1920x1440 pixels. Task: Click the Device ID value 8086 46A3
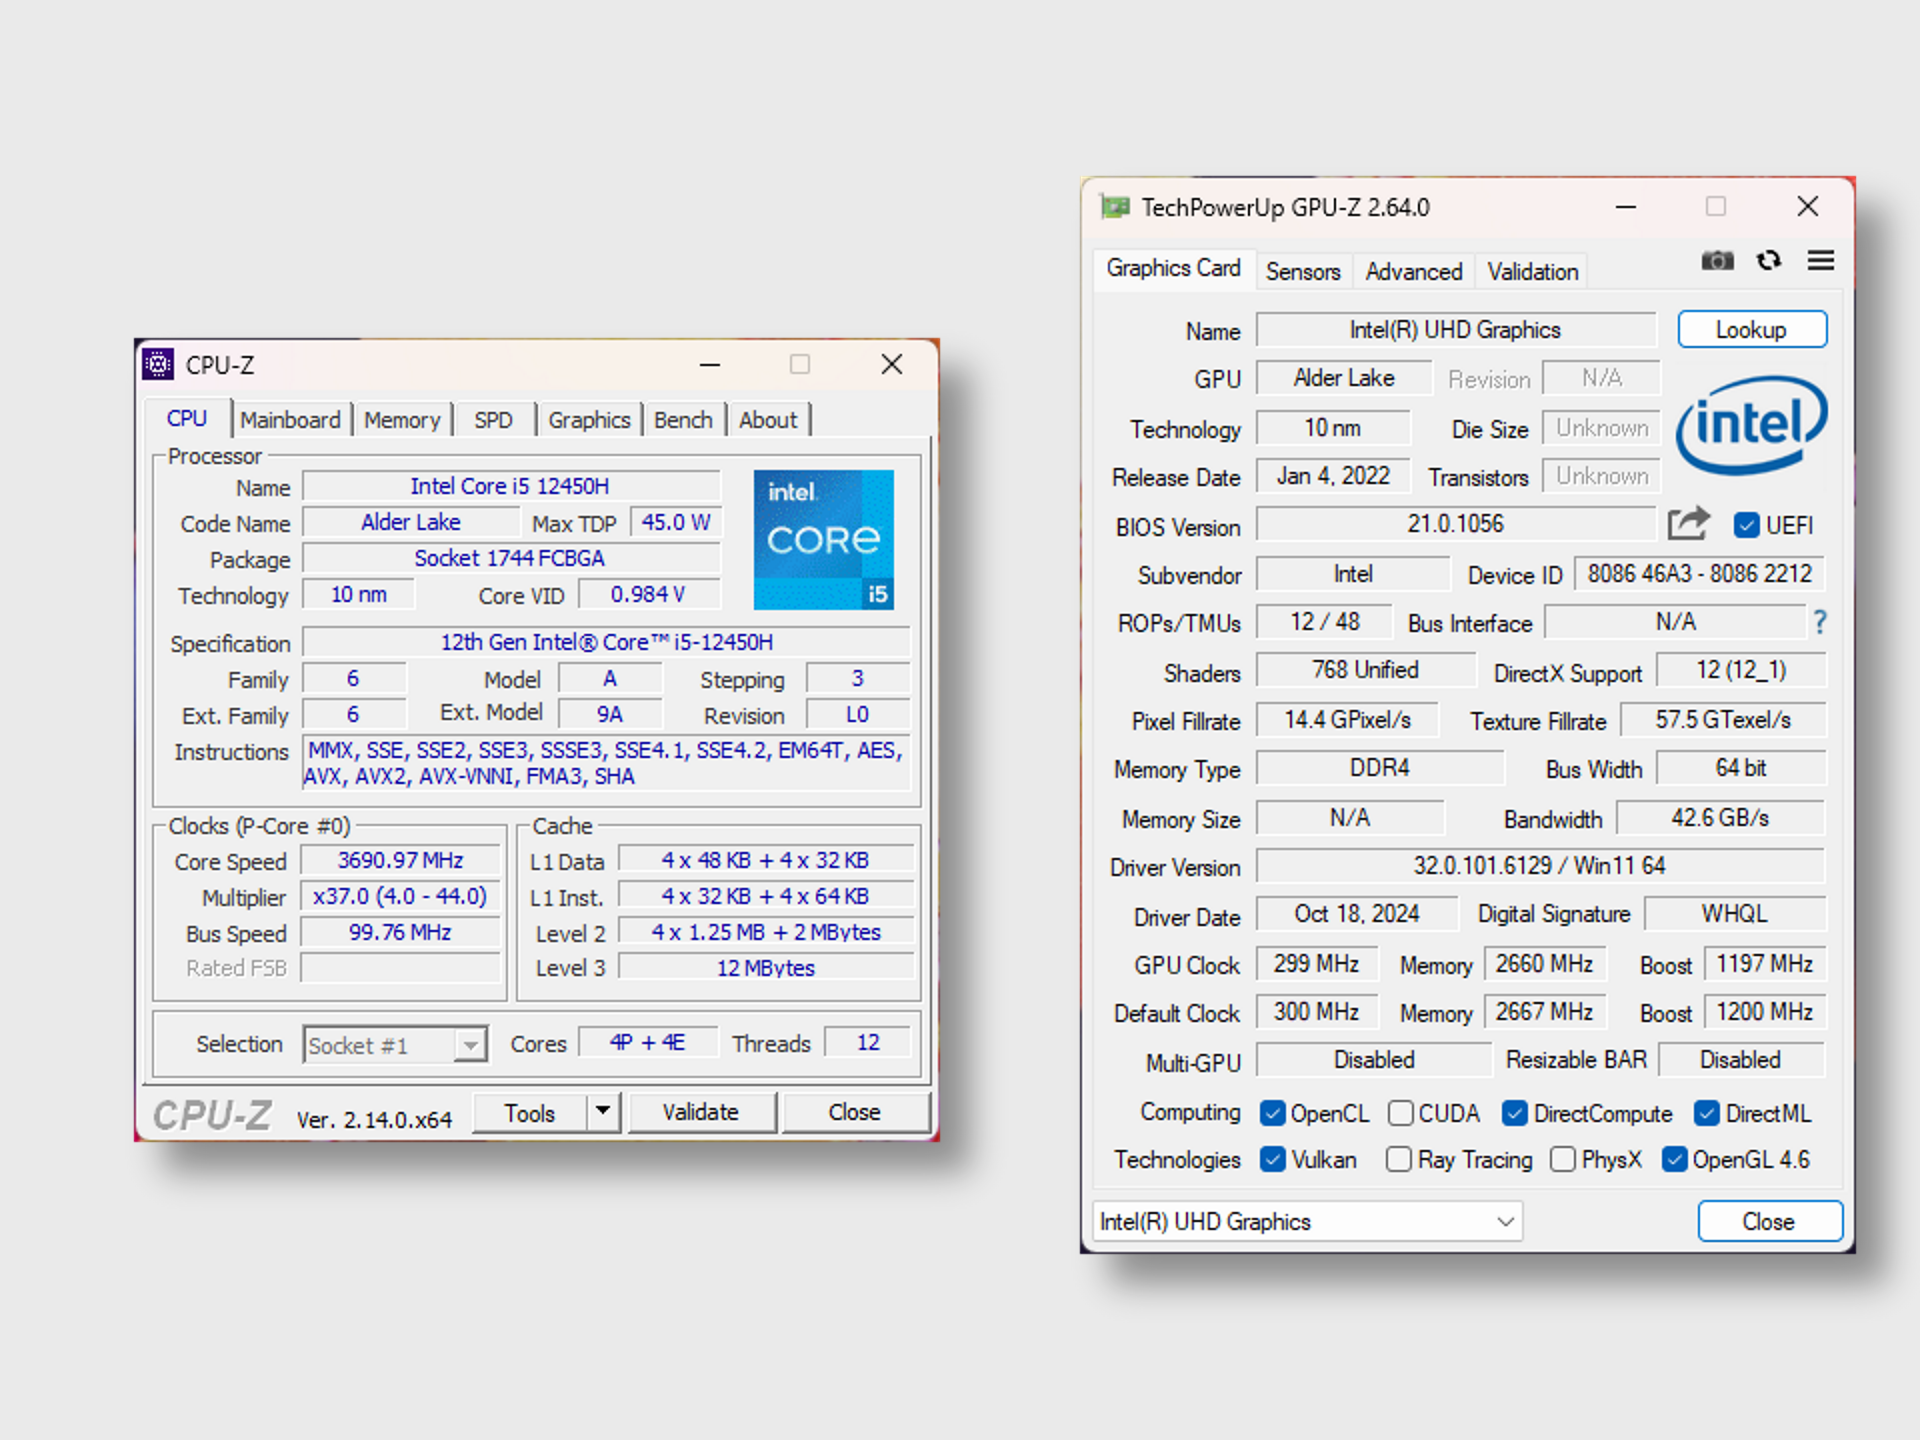[1699, 573]
